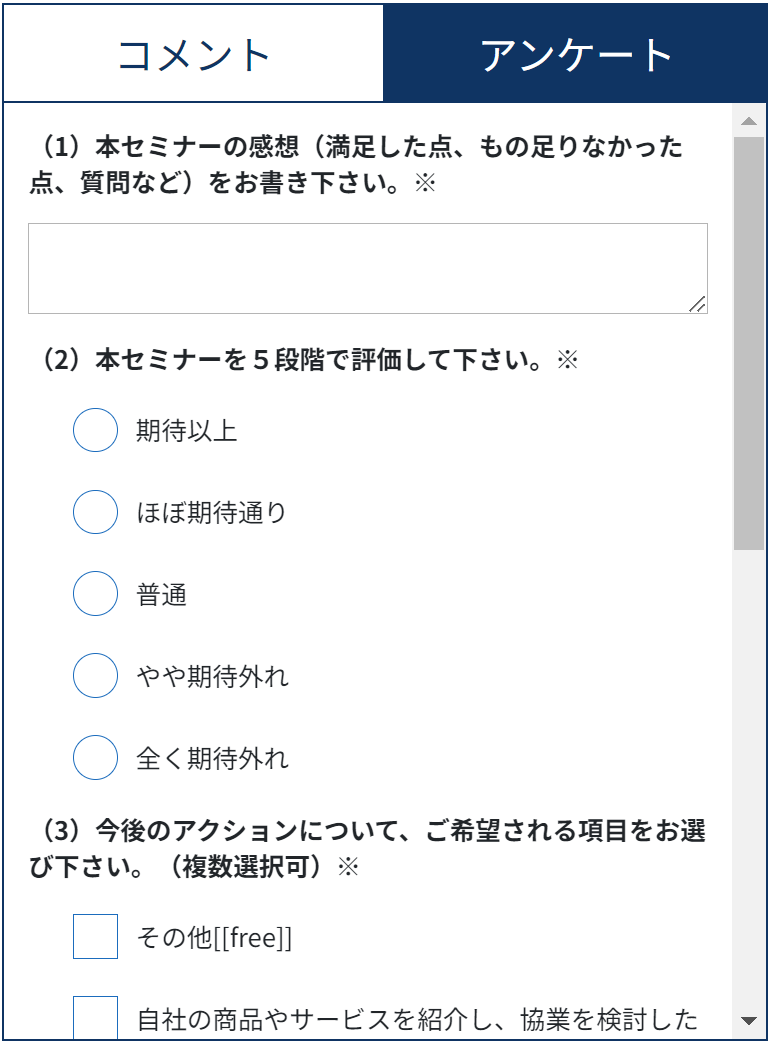The height and width of the screenshot is (1044, 772).
Task: Click the empty scrollbar track below the thumb
Action: click(x=748, y=780)
